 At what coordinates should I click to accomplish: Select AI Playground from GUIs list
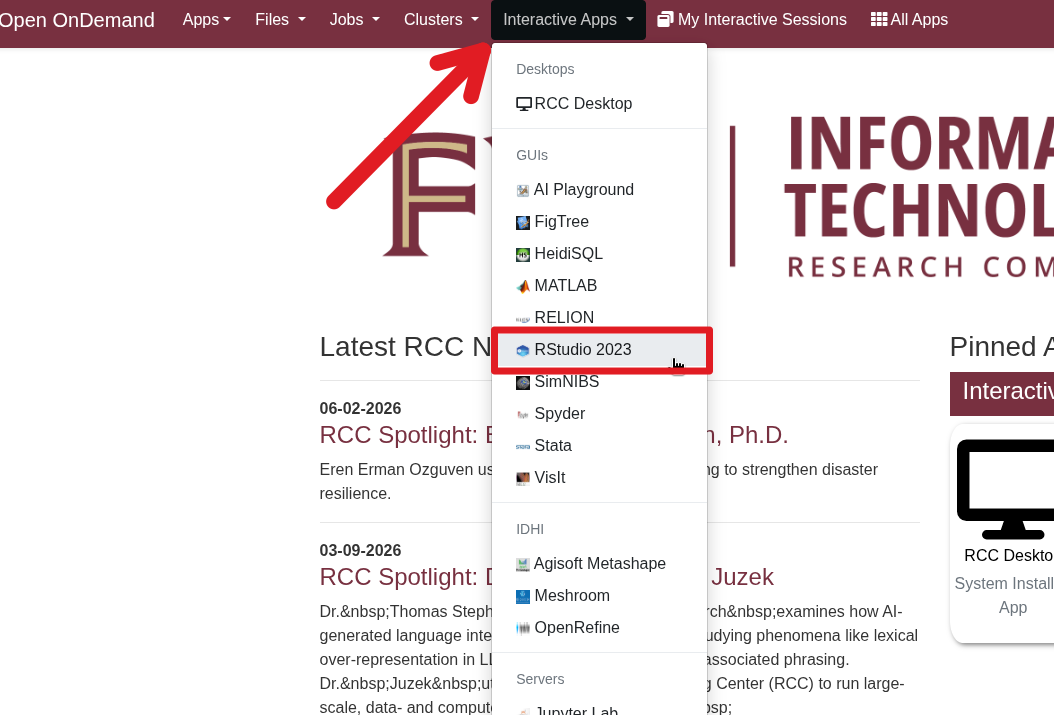599,190
